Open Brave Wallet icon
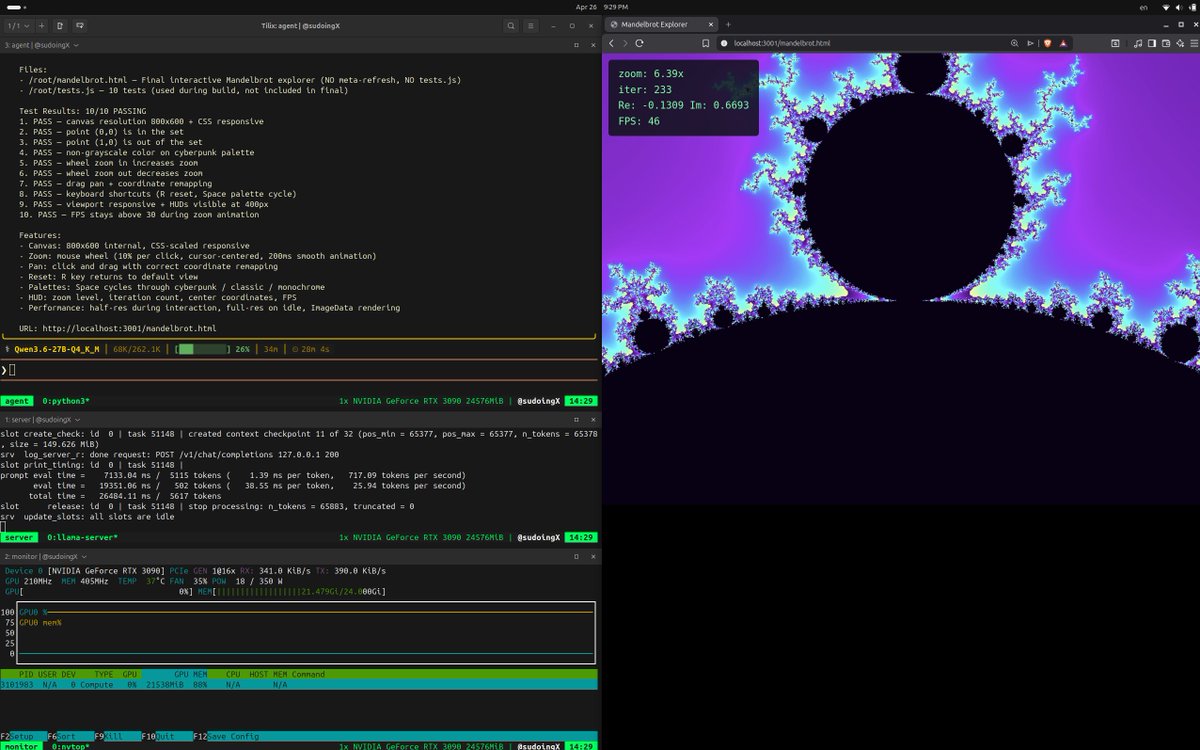This screenshot has height=750, width=1200. (1165, 43)
